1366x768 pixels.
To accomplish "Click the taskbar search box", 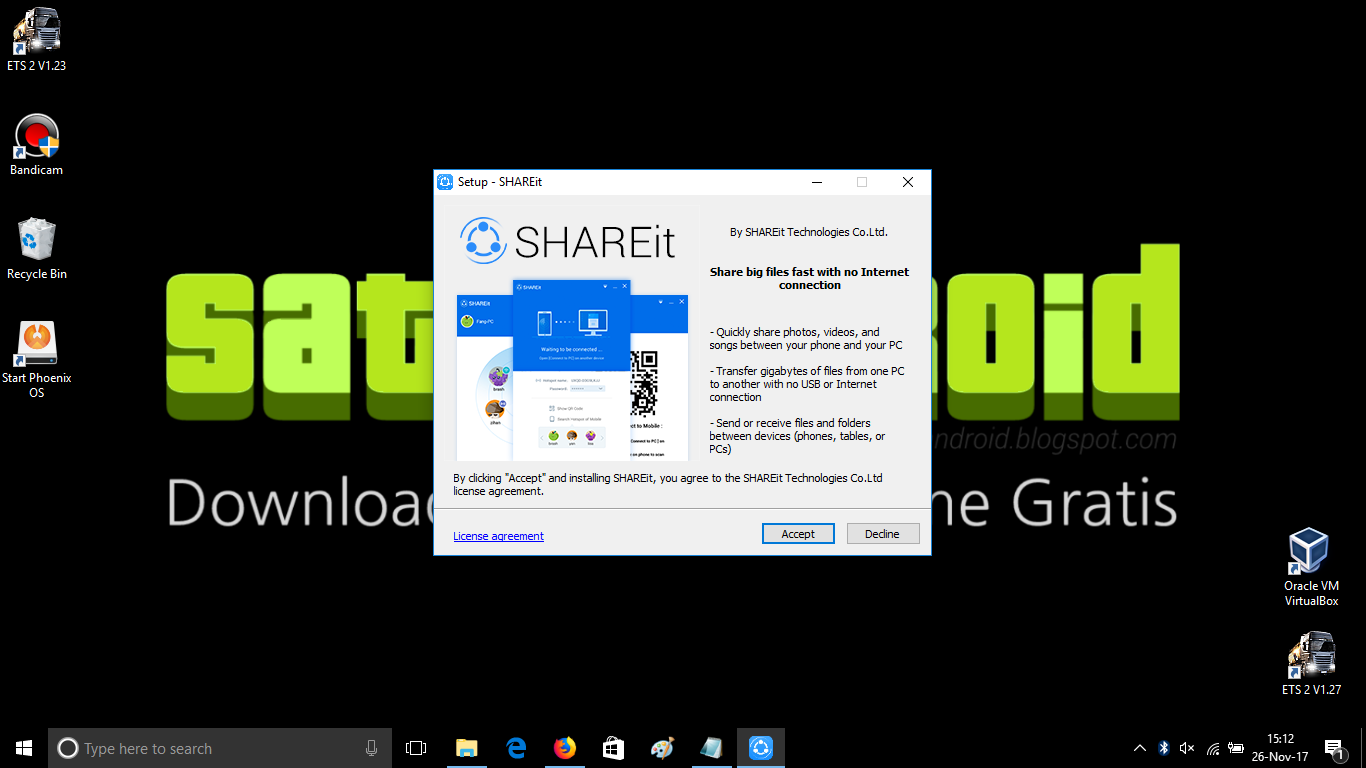I will (220, 748).
